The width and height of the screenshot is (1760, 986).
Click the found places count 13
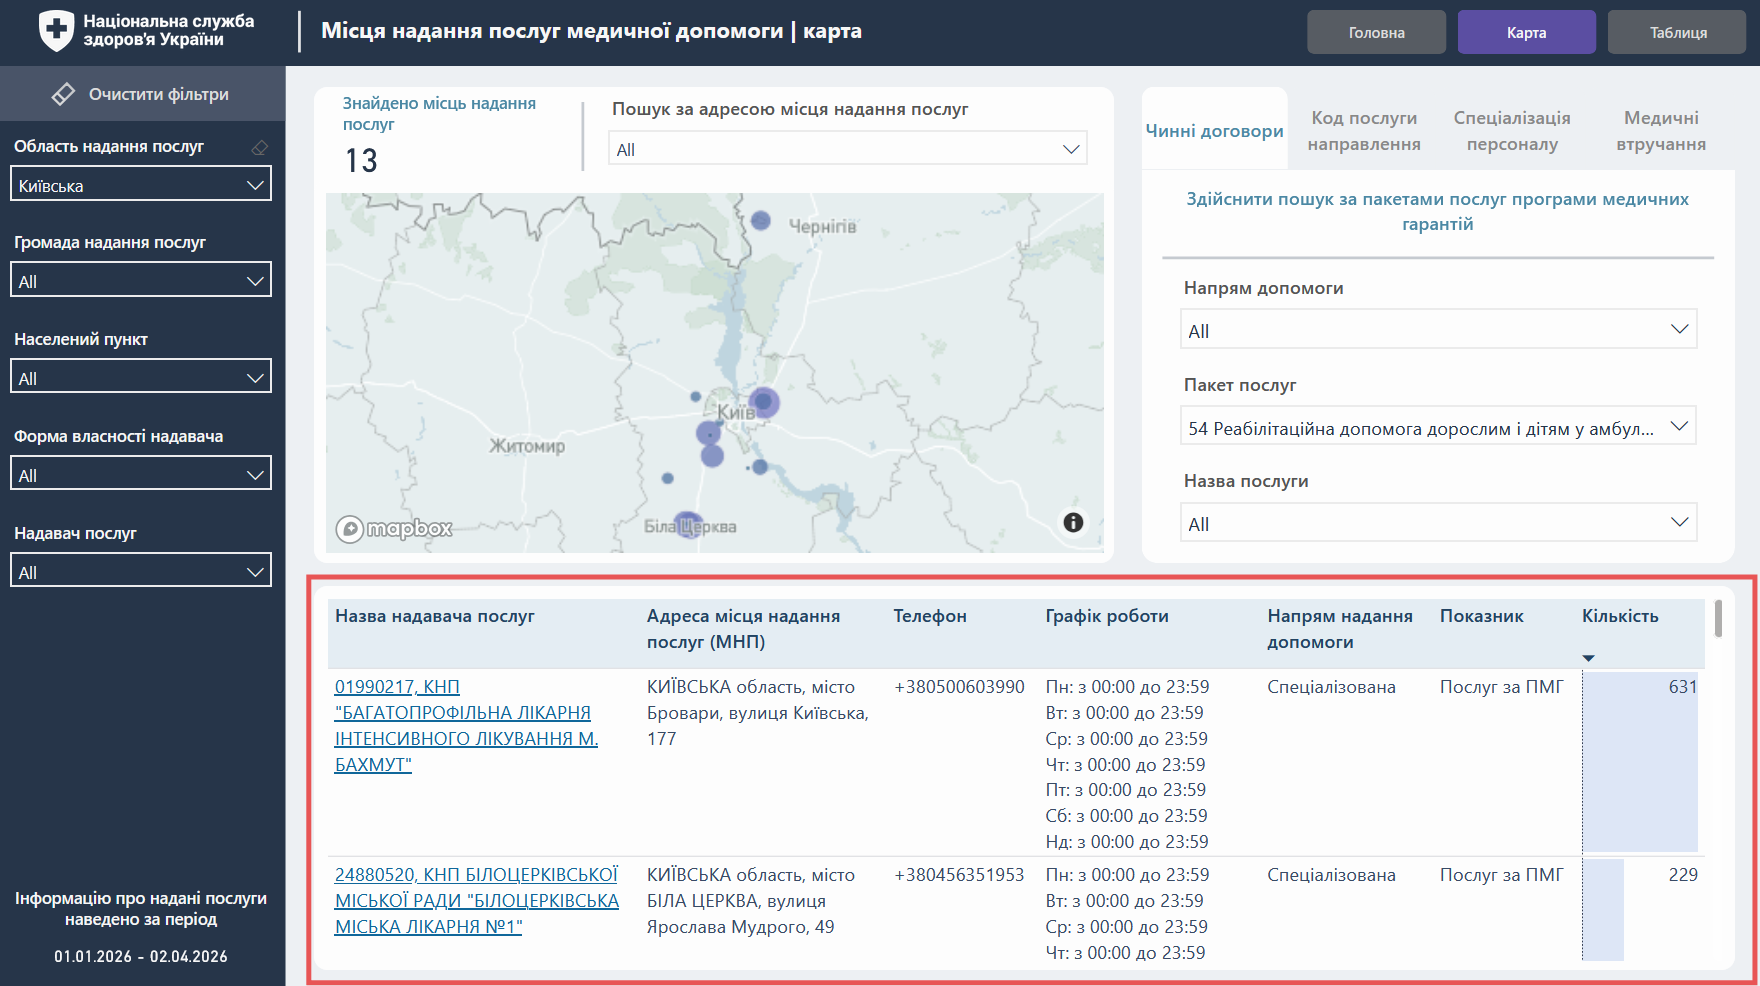pos(361,161)
